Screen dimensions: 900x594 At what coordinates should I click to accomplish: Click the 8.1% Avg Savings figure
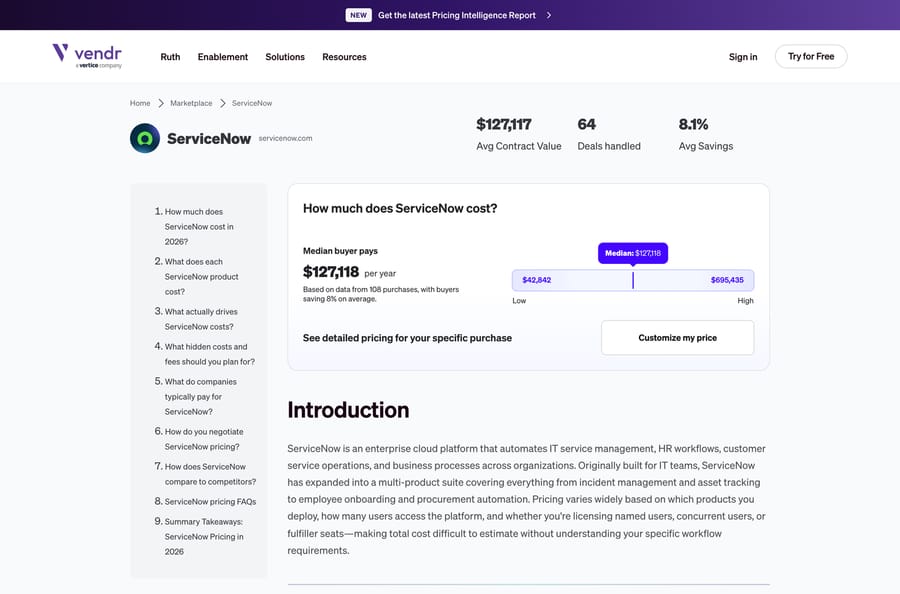(693, 125)
